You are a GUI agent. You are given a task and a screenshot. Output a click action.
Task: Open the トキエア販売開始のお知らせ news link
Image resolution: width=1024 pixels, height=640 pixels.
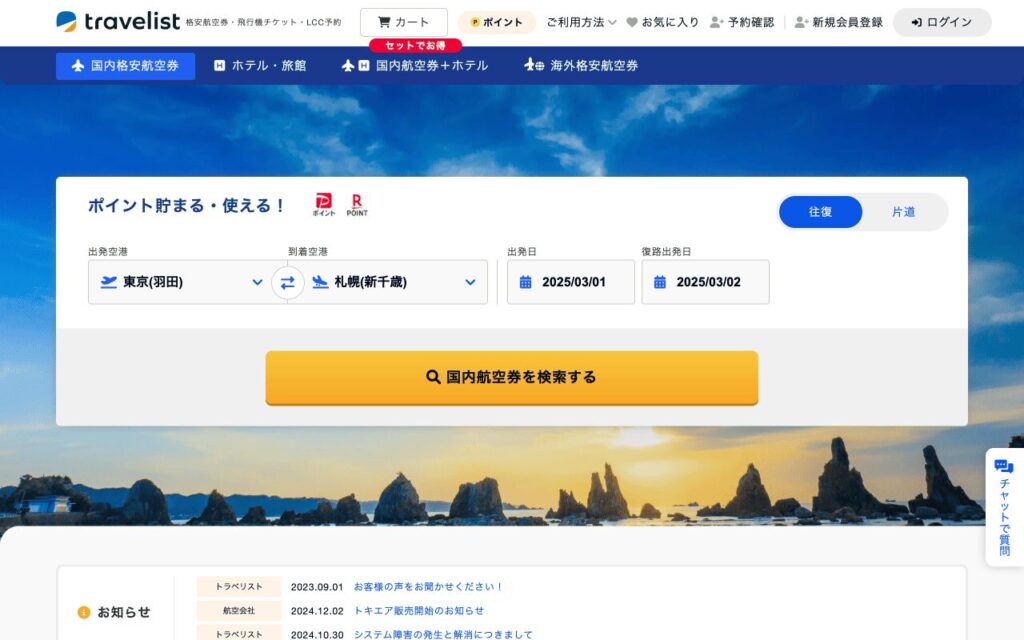(x=419, y=611)
